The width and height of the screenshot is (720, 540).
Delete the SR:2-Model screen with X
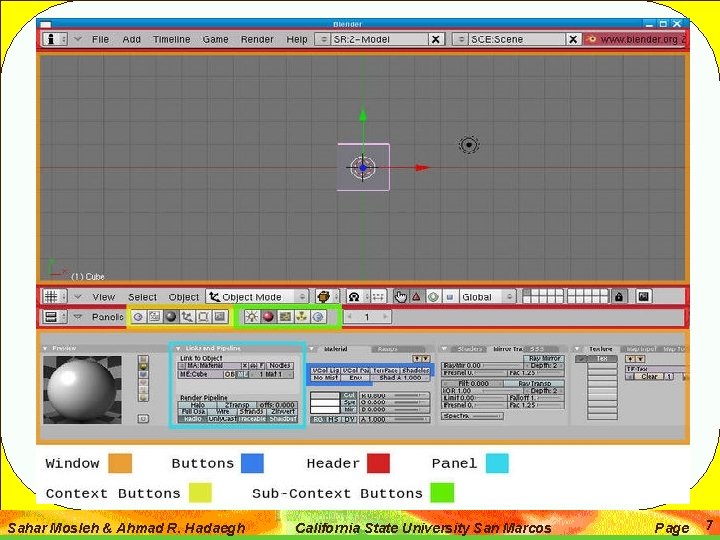click(x=436, y=39)
